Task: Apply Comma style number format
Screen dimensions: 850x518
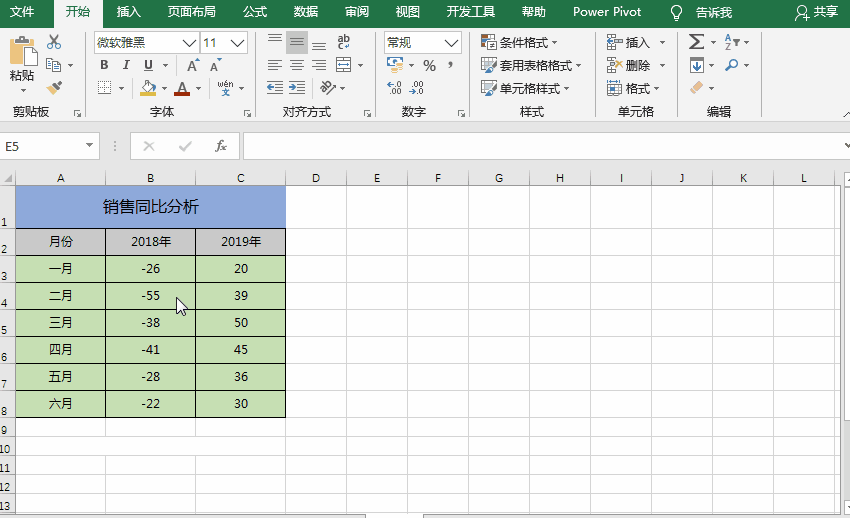Action: pyautogui.click(x=450, y=65)
